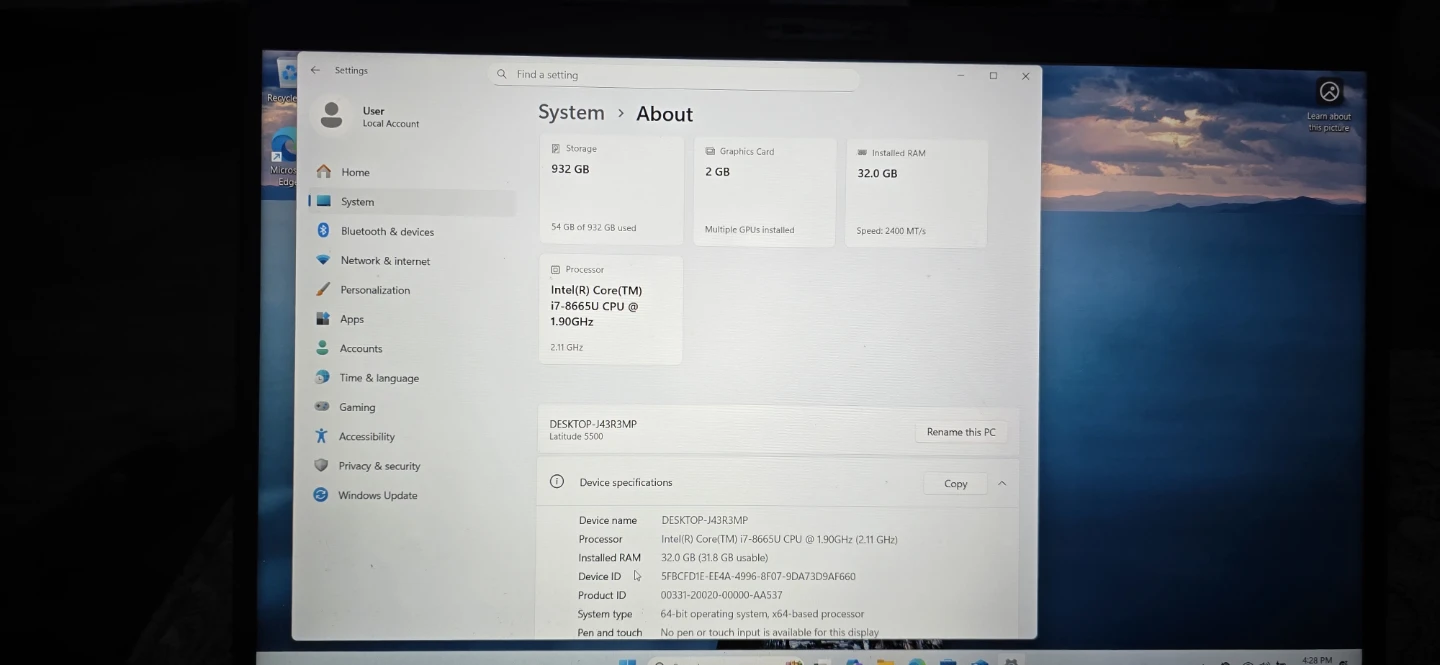Open the Graphics Card 2 GB card
This screenshot has height=665, width=1440.
pos(765,192)
